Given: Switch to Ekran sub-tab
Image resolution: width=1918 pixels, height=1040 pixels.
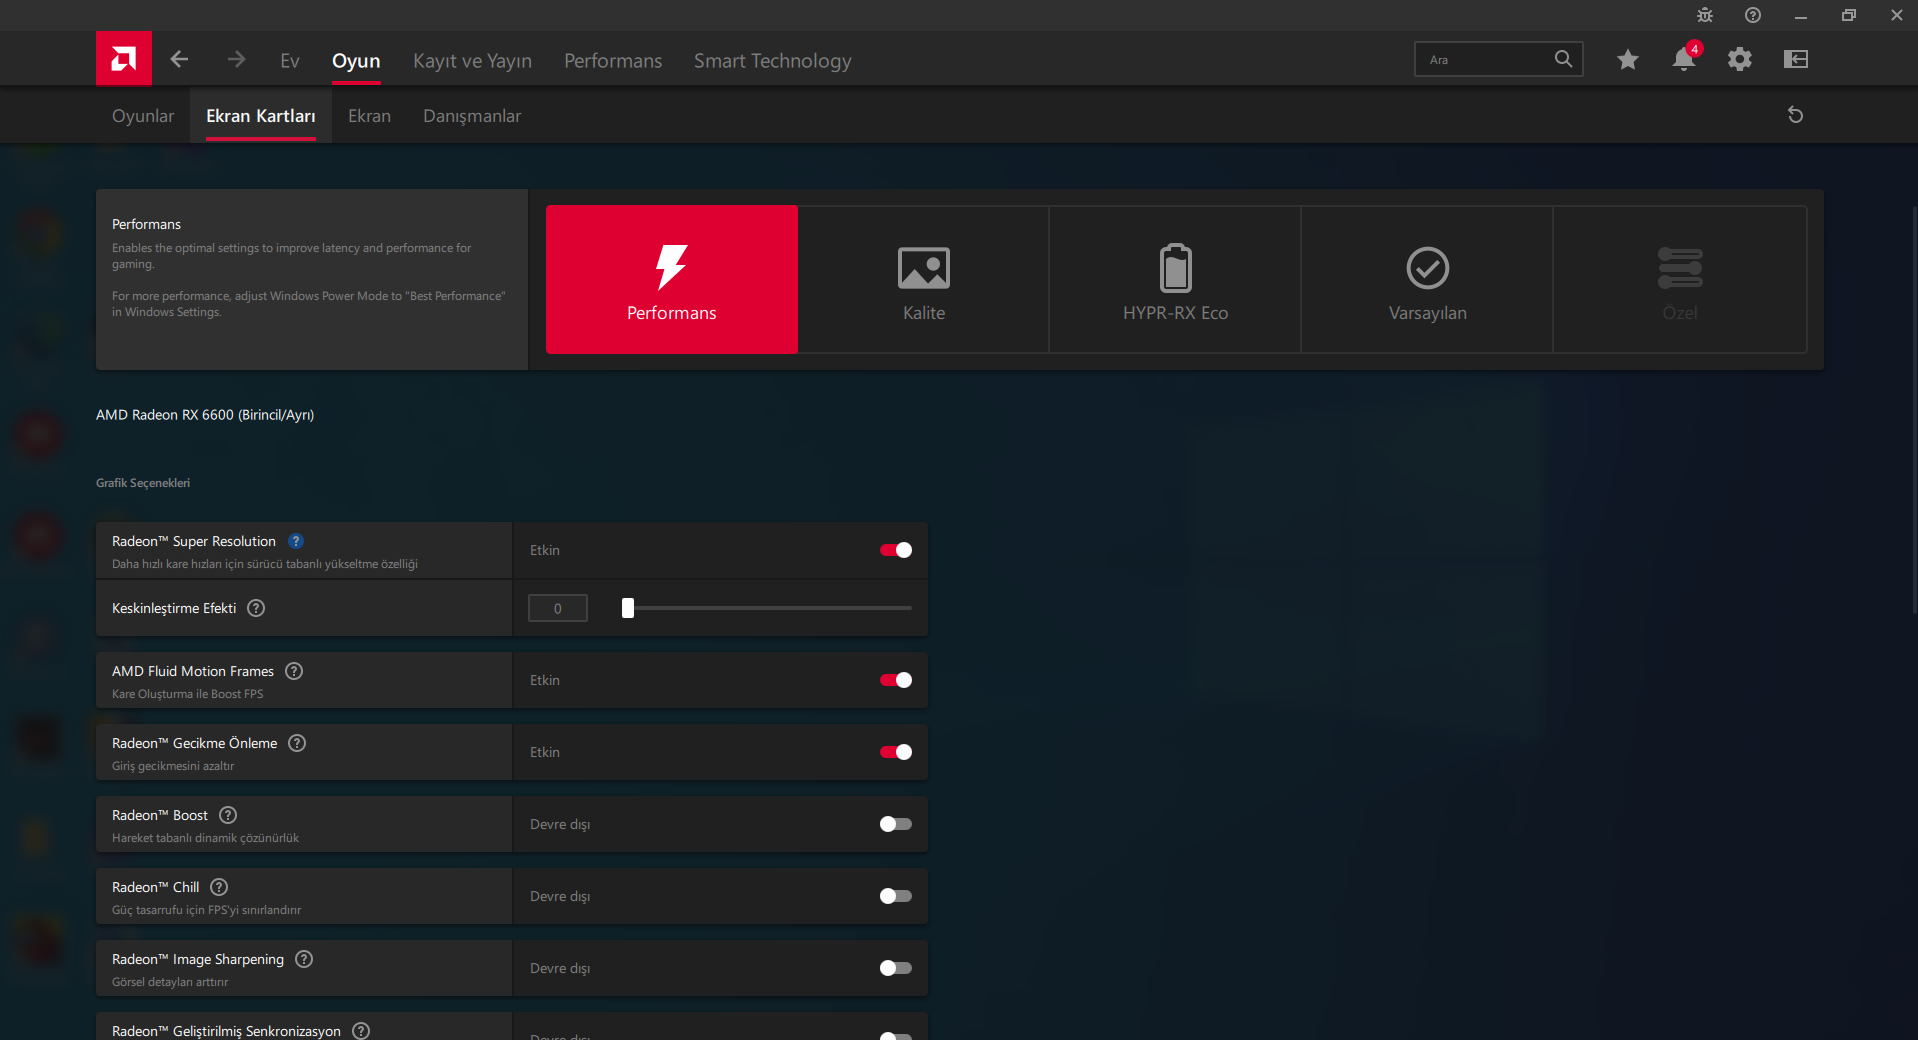Looking at the screenshot, I should [369, 116].
